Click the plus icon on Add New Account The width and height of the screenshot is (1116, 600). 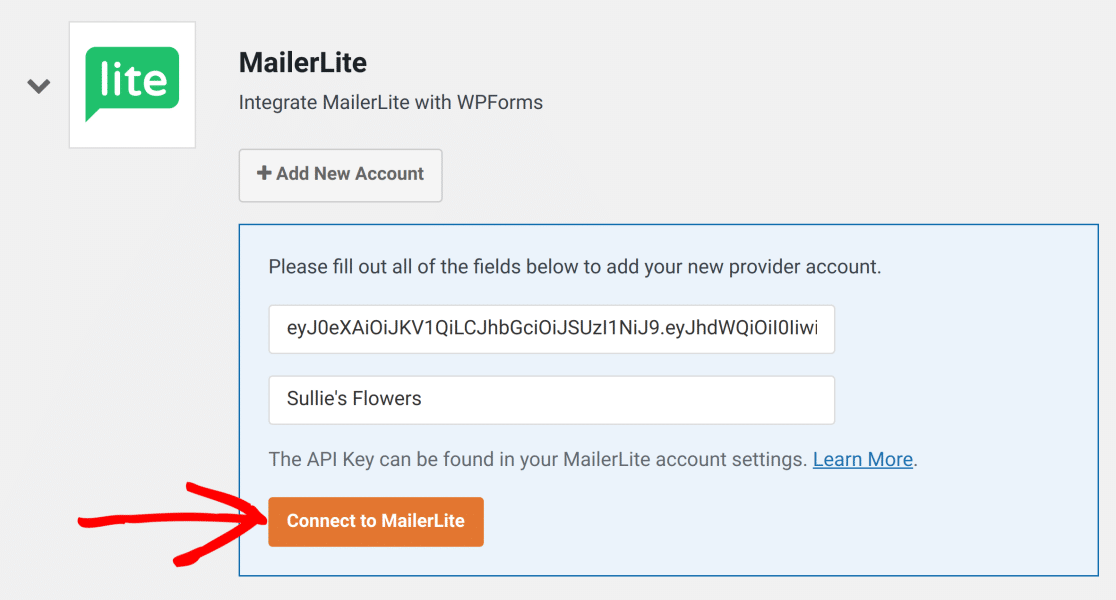pyautogui.click(x=263, y=173)
